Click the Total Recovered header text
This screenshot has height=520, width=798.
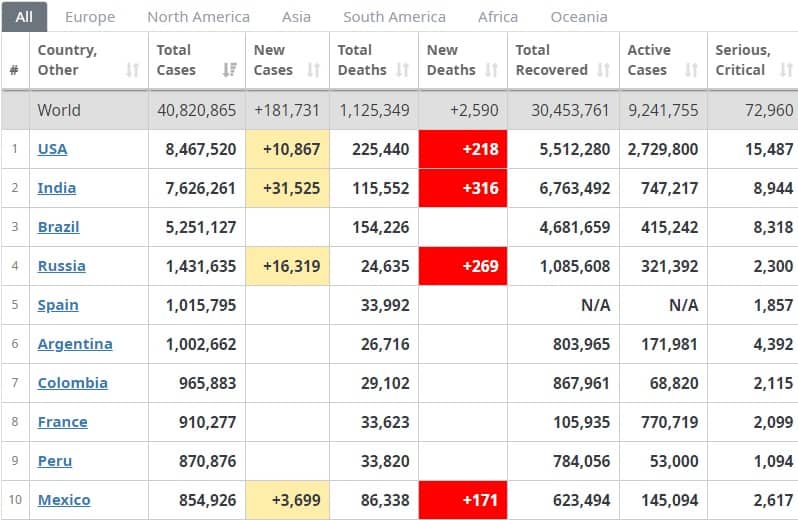pyautogui.click(x=552, y=60)
